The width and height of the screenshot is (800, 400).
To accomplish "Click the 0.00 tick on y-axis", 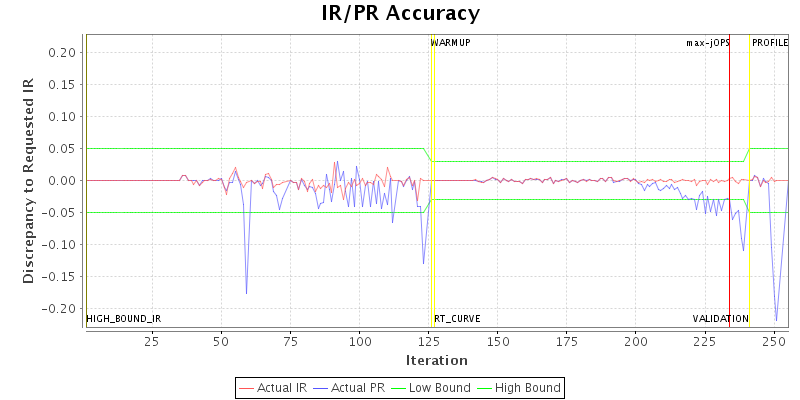I will [x=65, y=180].
